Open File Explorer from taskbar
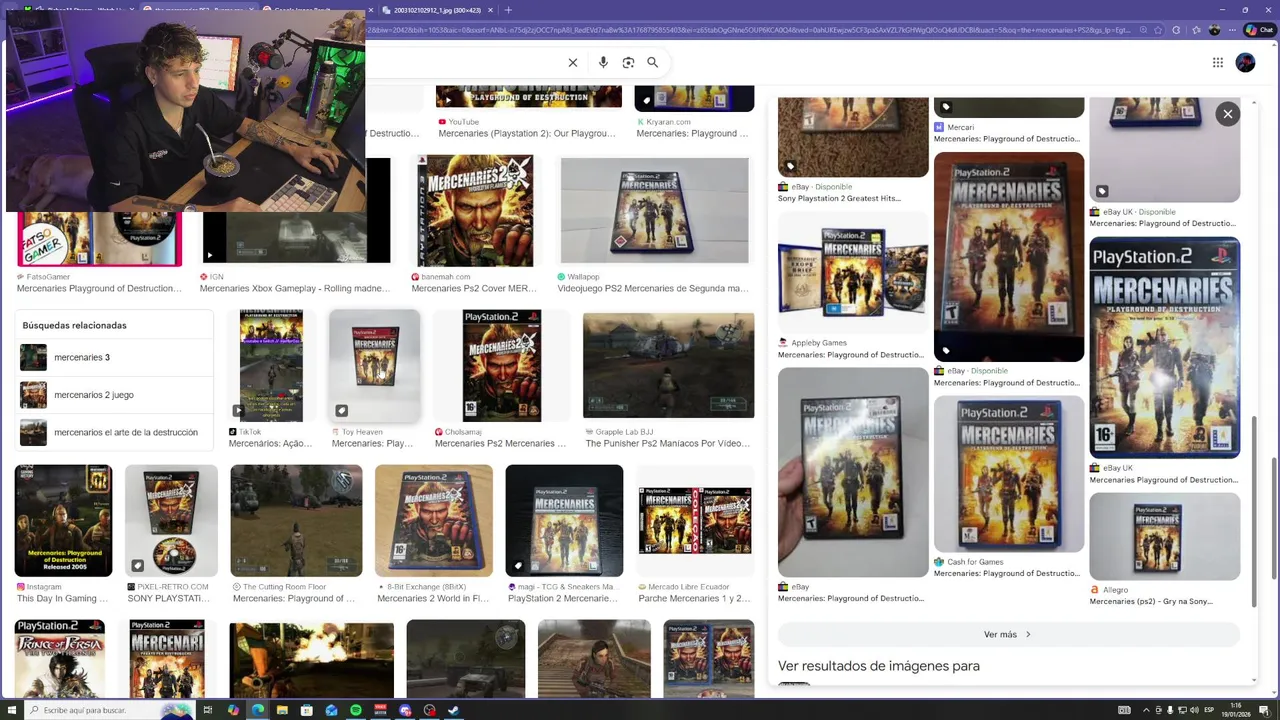The width and height of the screenshot is (1280, 720). (282, 710)
